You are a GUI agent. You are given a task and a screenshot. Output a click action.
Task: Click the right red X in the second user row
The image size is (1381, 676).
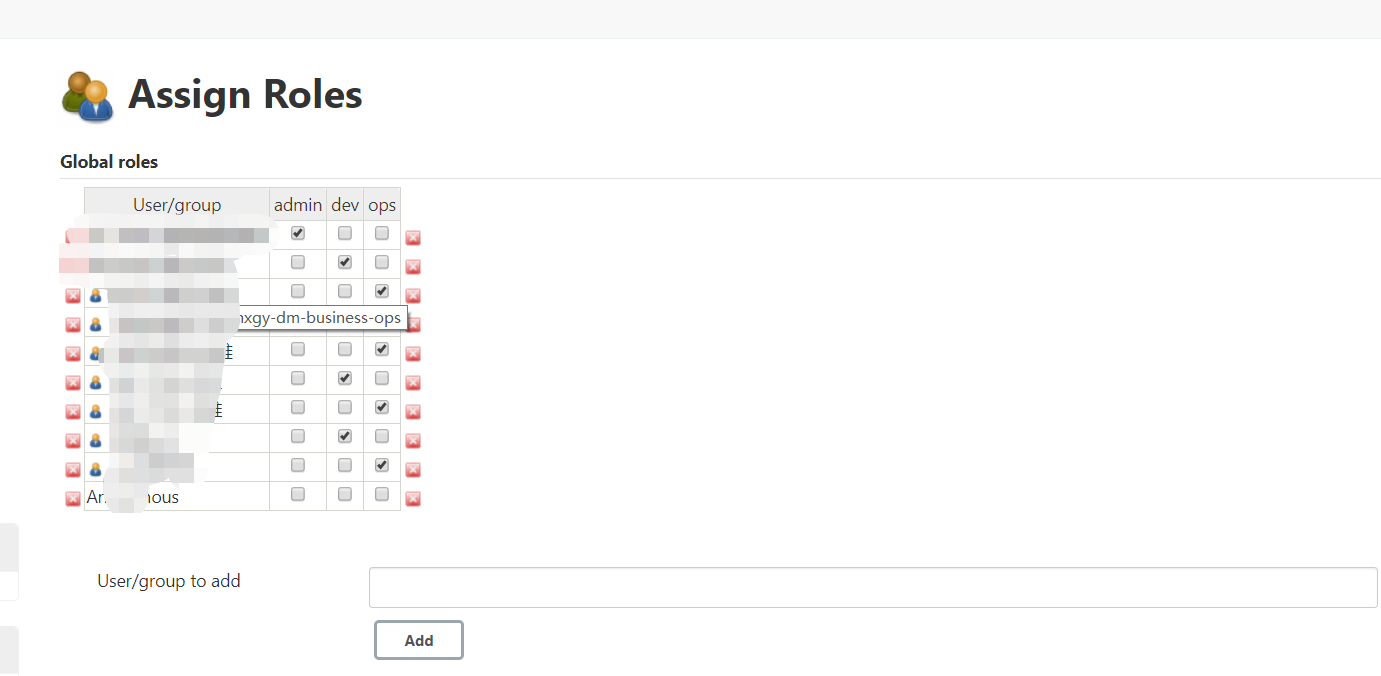[413, 267]
